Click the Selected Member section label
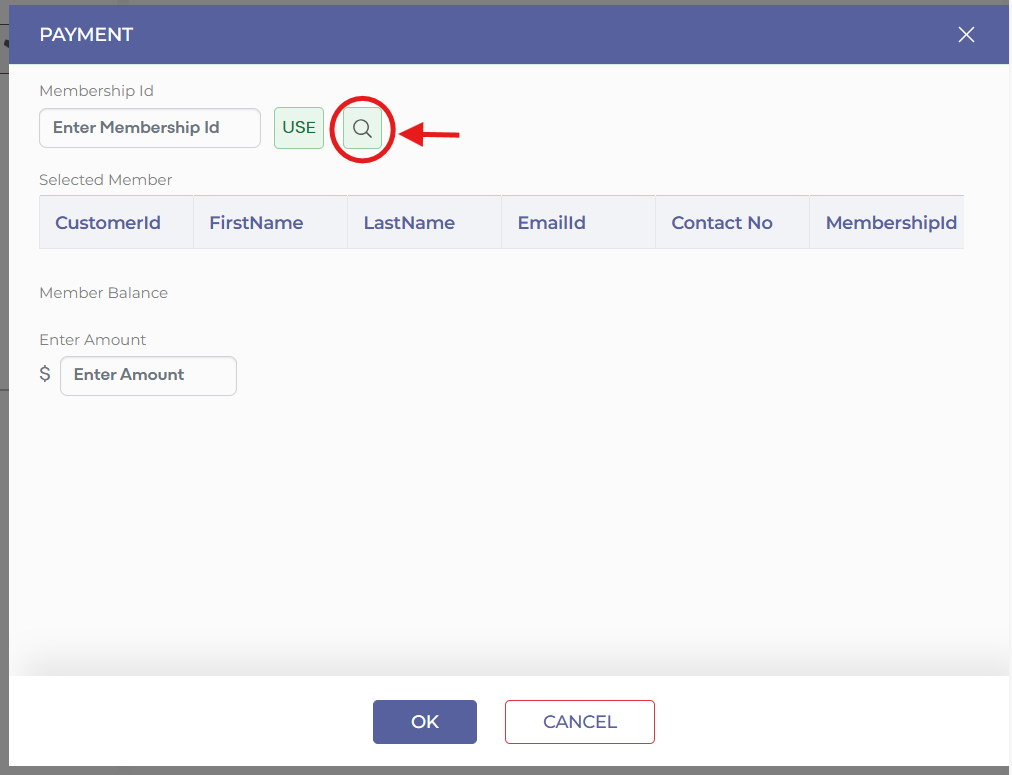This screenshot has width=1012, height=775. (106, 180)
